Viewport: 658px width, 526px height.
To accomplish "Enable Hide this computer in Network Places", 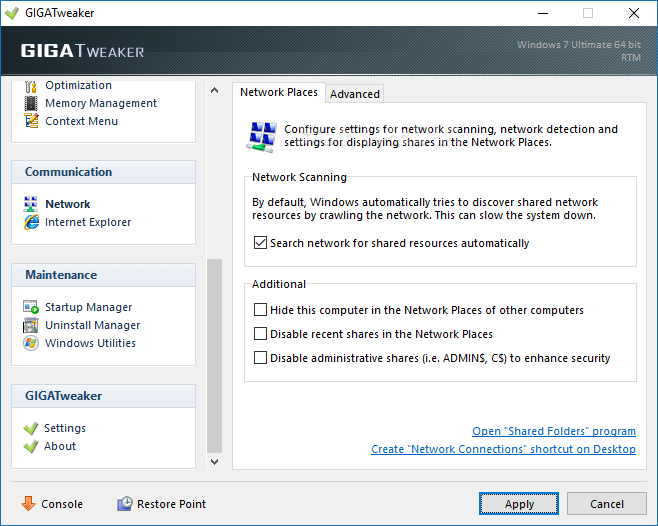I will point(261,310).
